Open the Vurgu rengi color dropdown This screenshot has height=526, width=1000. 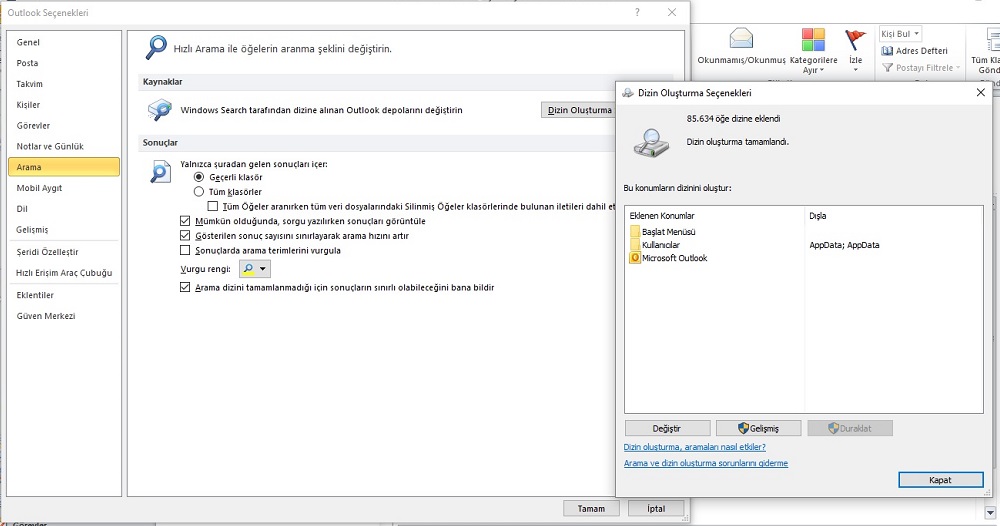pyautogui.click(x=255, y=268)
